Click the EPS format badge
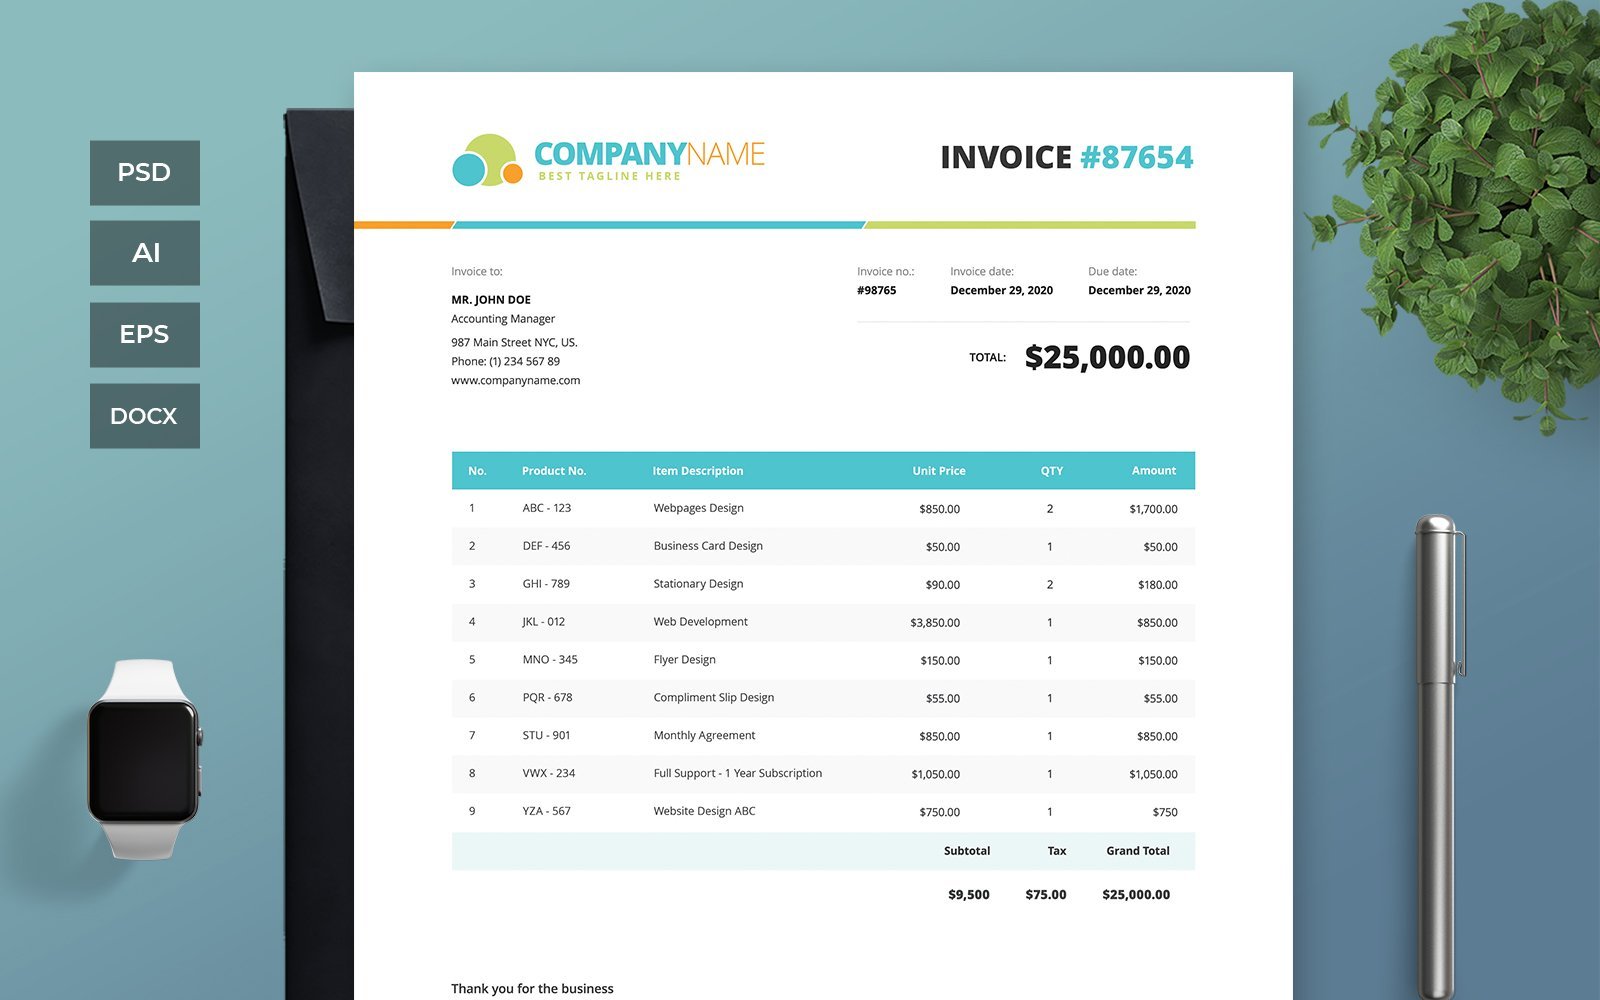The height and width of the screenshot is (1000, 1600). click(x=145, y=335)
